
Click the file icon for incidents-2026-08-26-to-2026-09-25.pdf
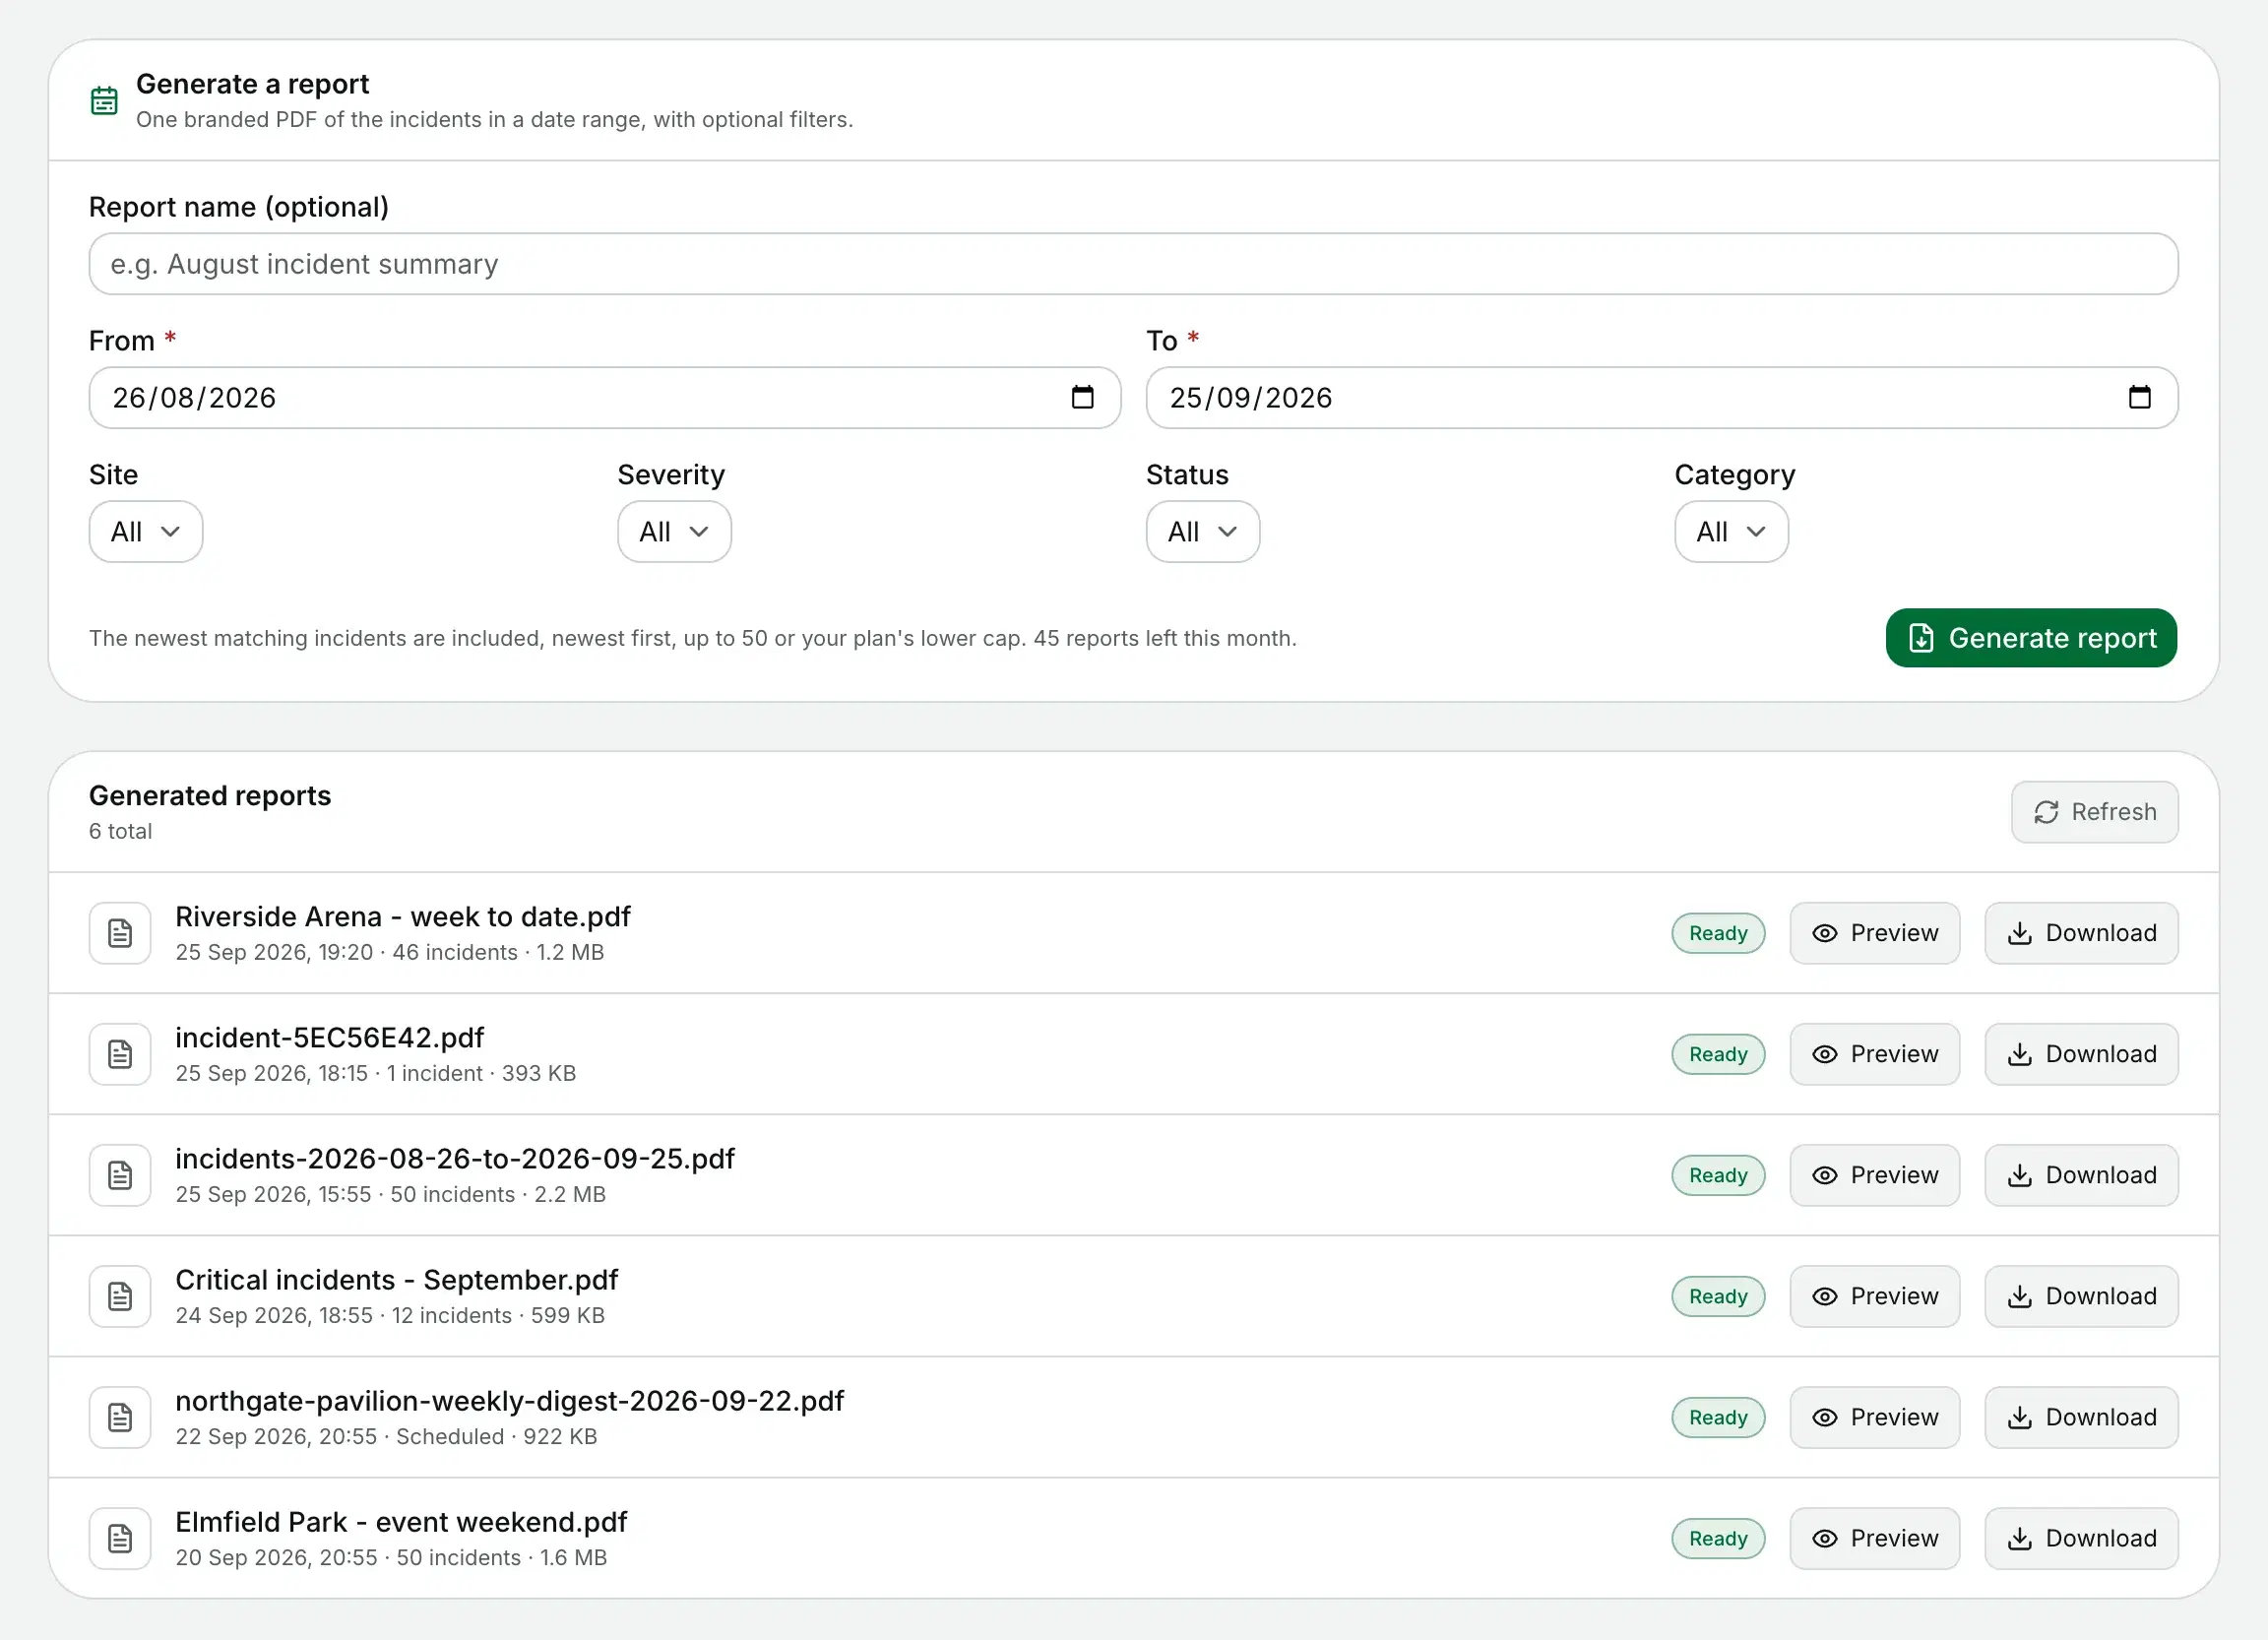click(x=120, y=1175)
